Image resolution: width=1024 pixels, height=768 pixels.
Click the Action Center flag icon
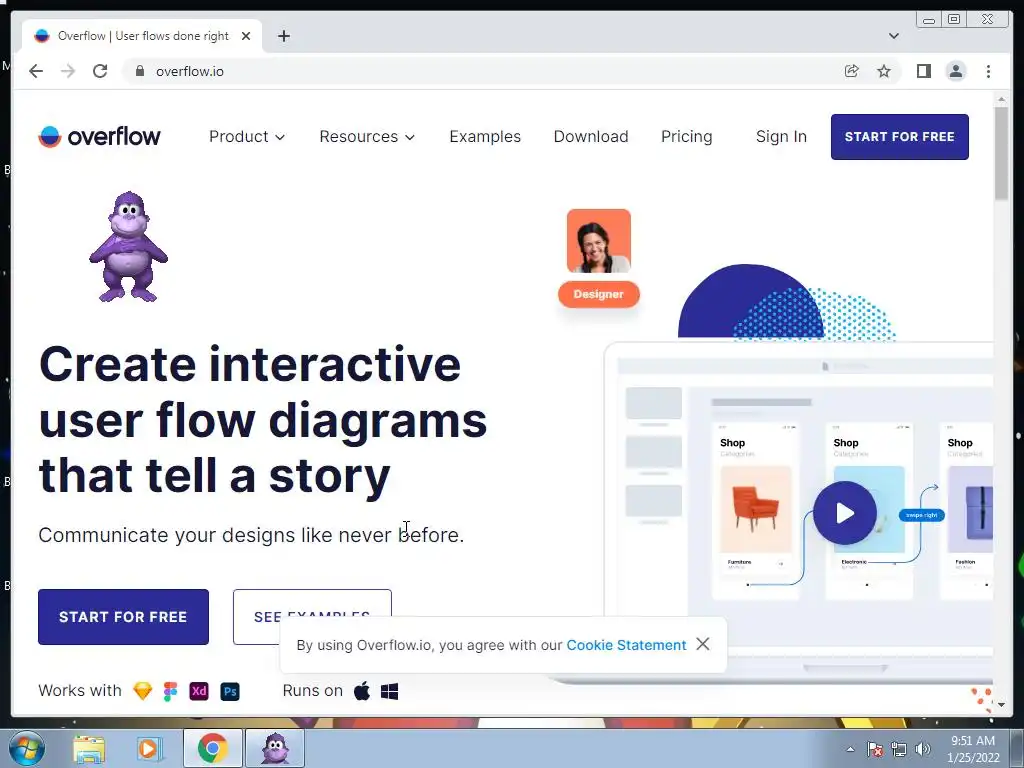875,749
